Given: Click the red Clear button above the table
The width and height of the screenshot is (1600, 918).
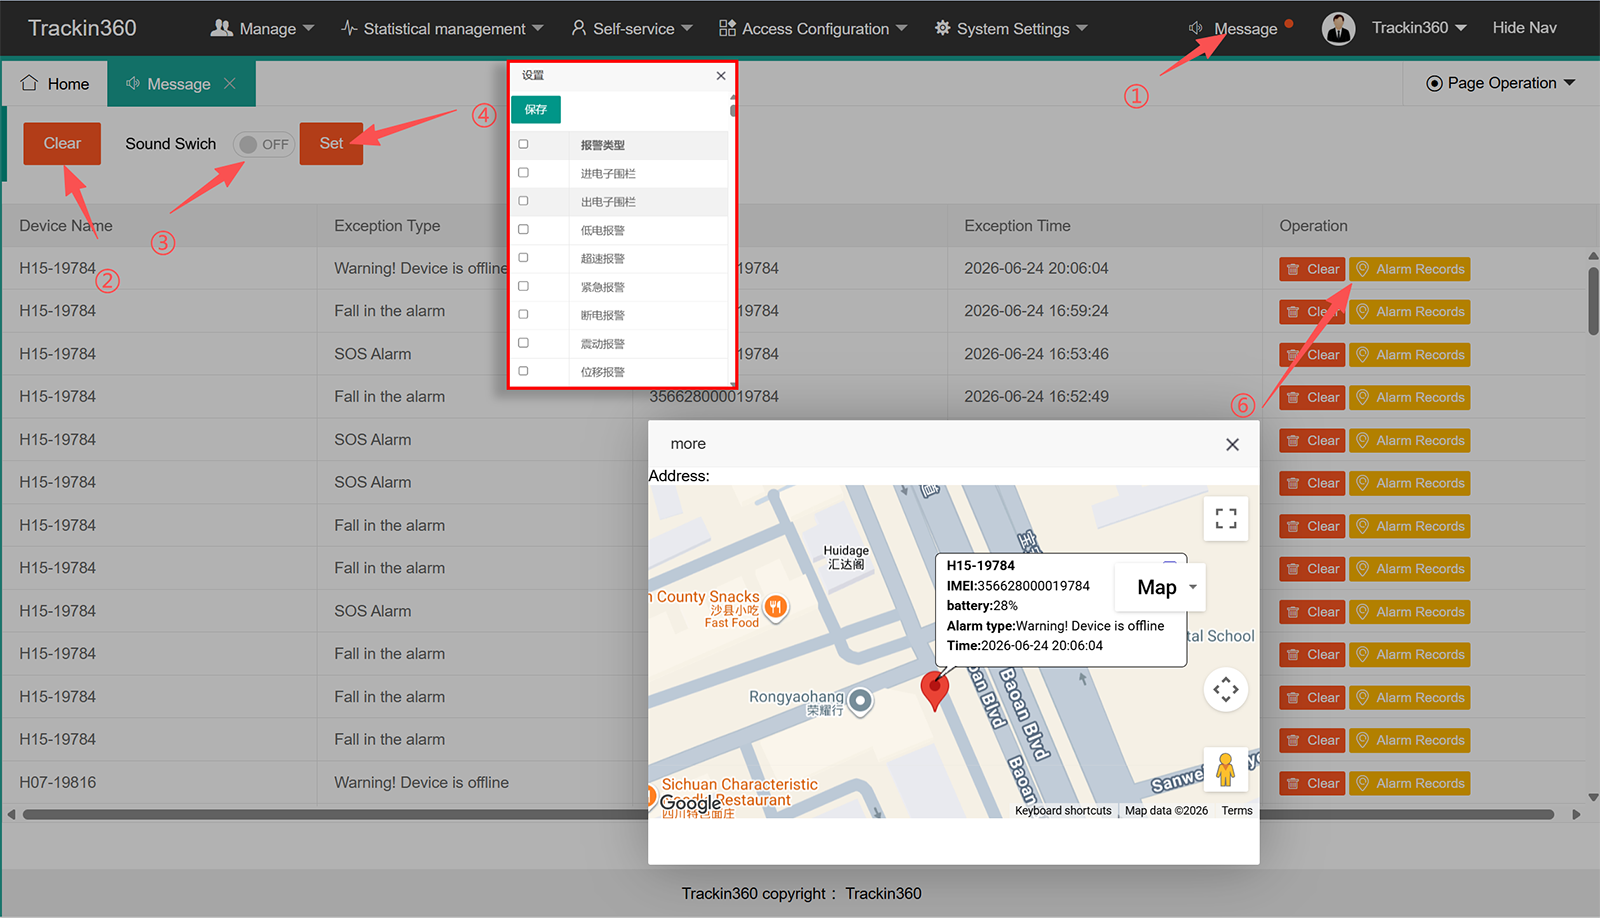Looking at the screenshot, I should (x=62, y=143).
